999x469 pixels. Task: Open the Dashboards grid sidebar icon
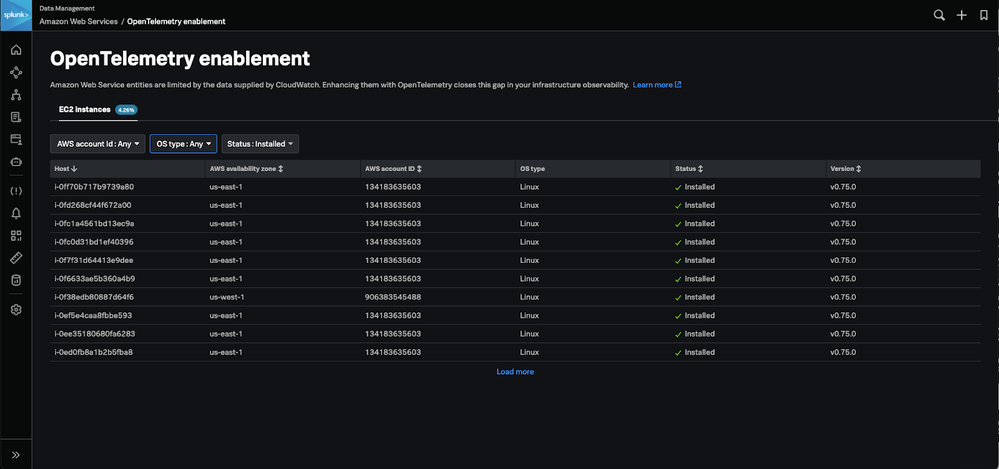pos(16,236)
